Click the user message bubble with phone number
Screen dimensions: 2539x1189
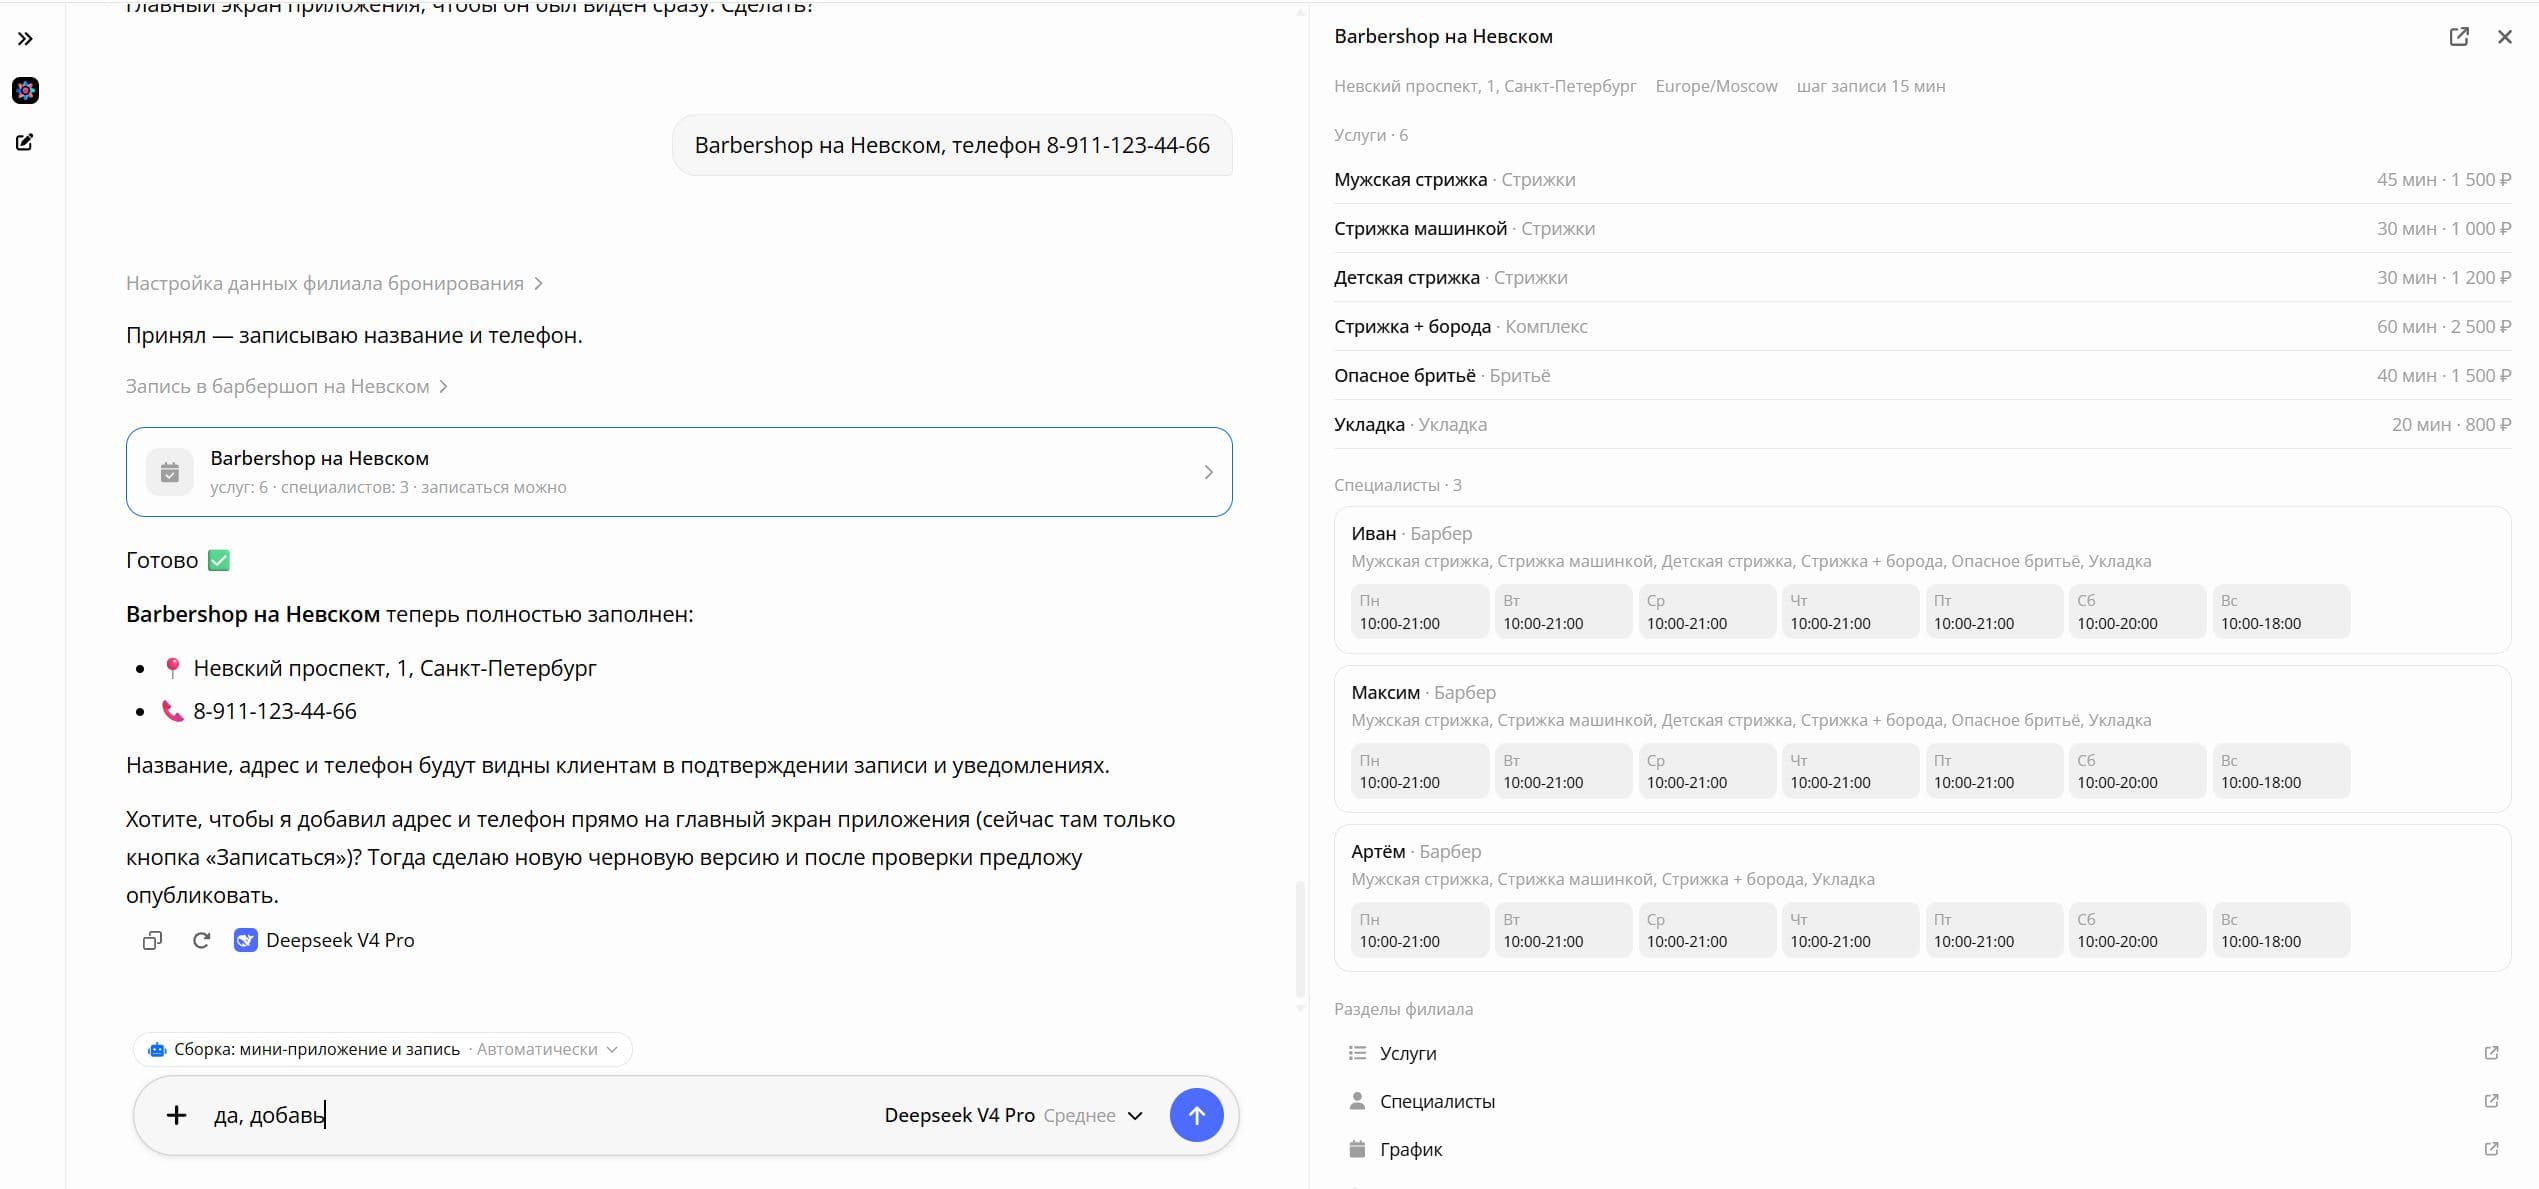952,146
